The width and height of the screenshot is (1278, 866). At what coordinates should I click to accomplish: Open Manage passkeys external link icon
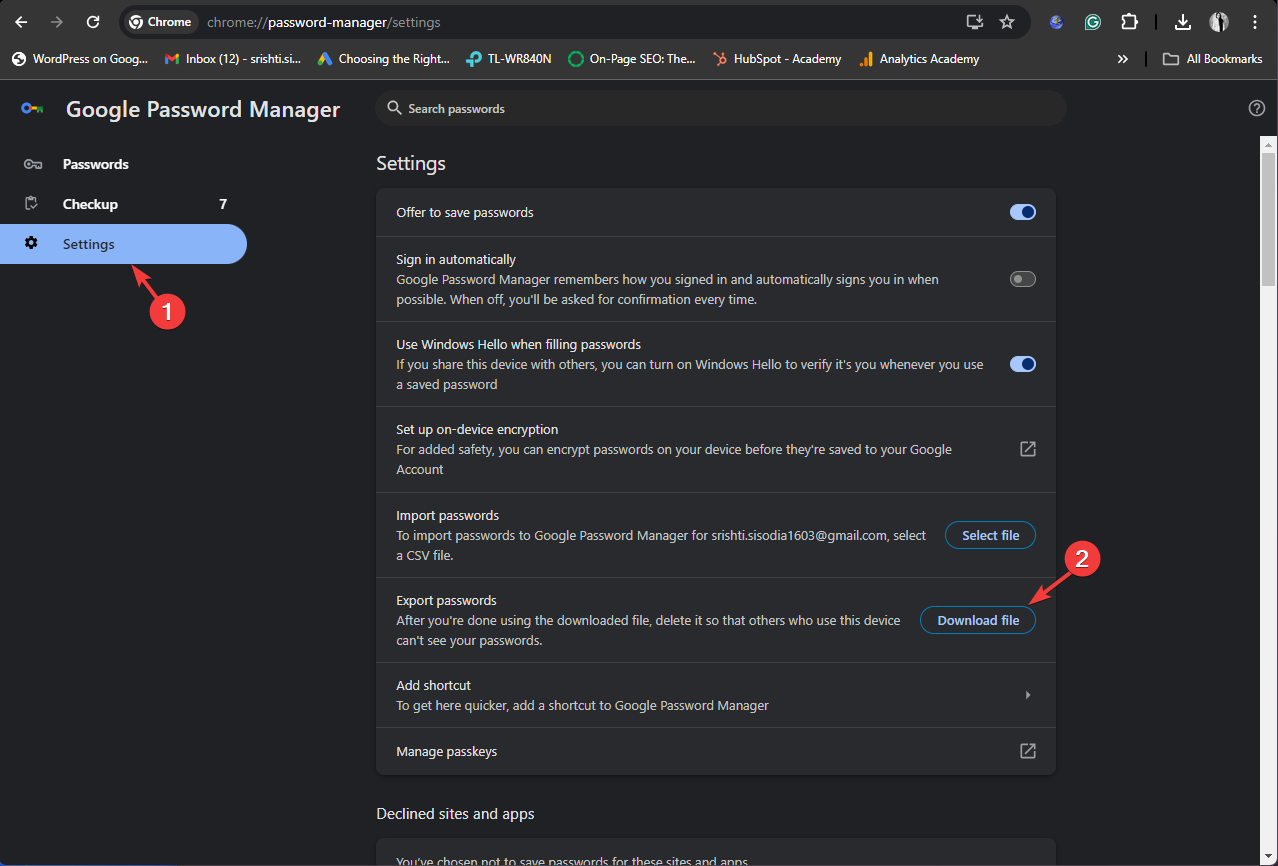tap(1027, 751)
